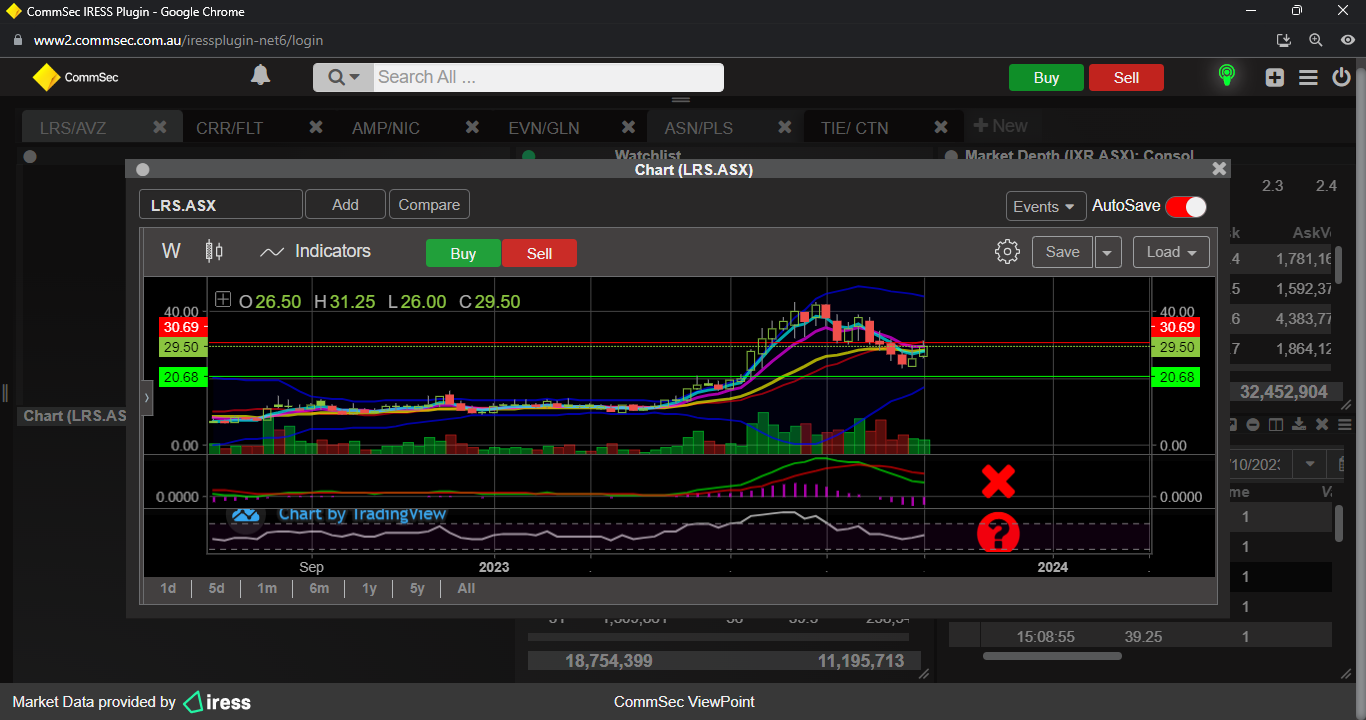
Task: Click the candlestick chart style icon
Action: [214, 251]
